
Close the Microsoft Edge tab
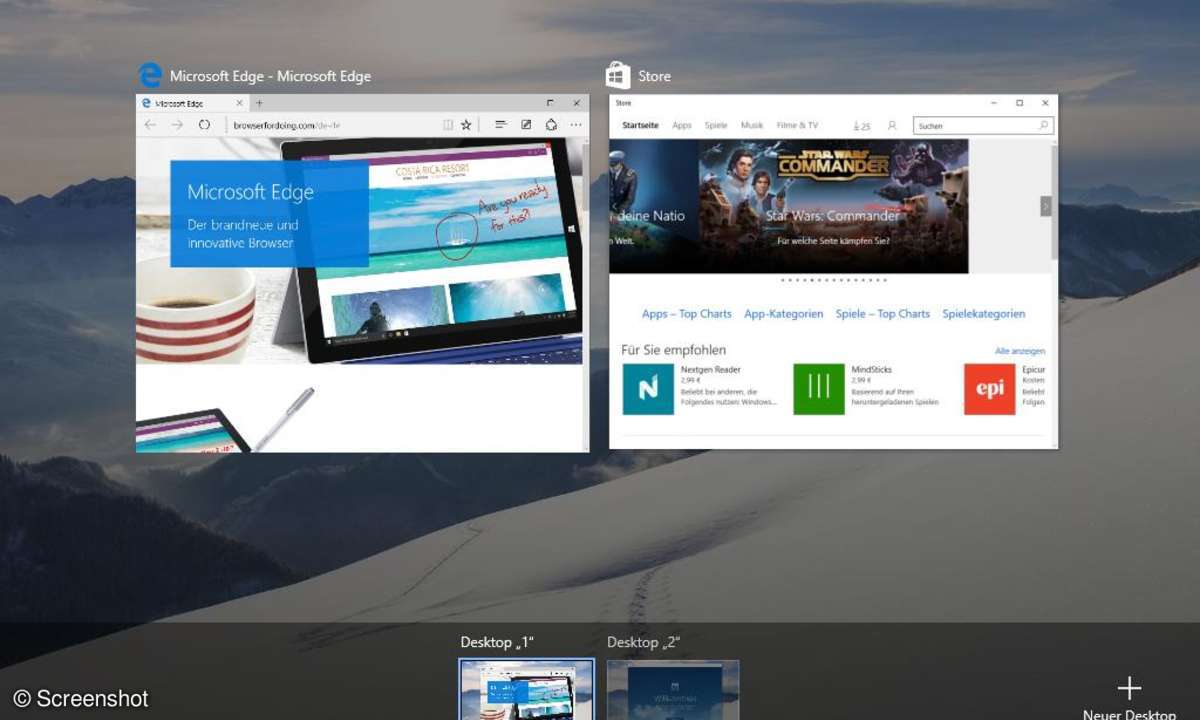click(239, 103)
